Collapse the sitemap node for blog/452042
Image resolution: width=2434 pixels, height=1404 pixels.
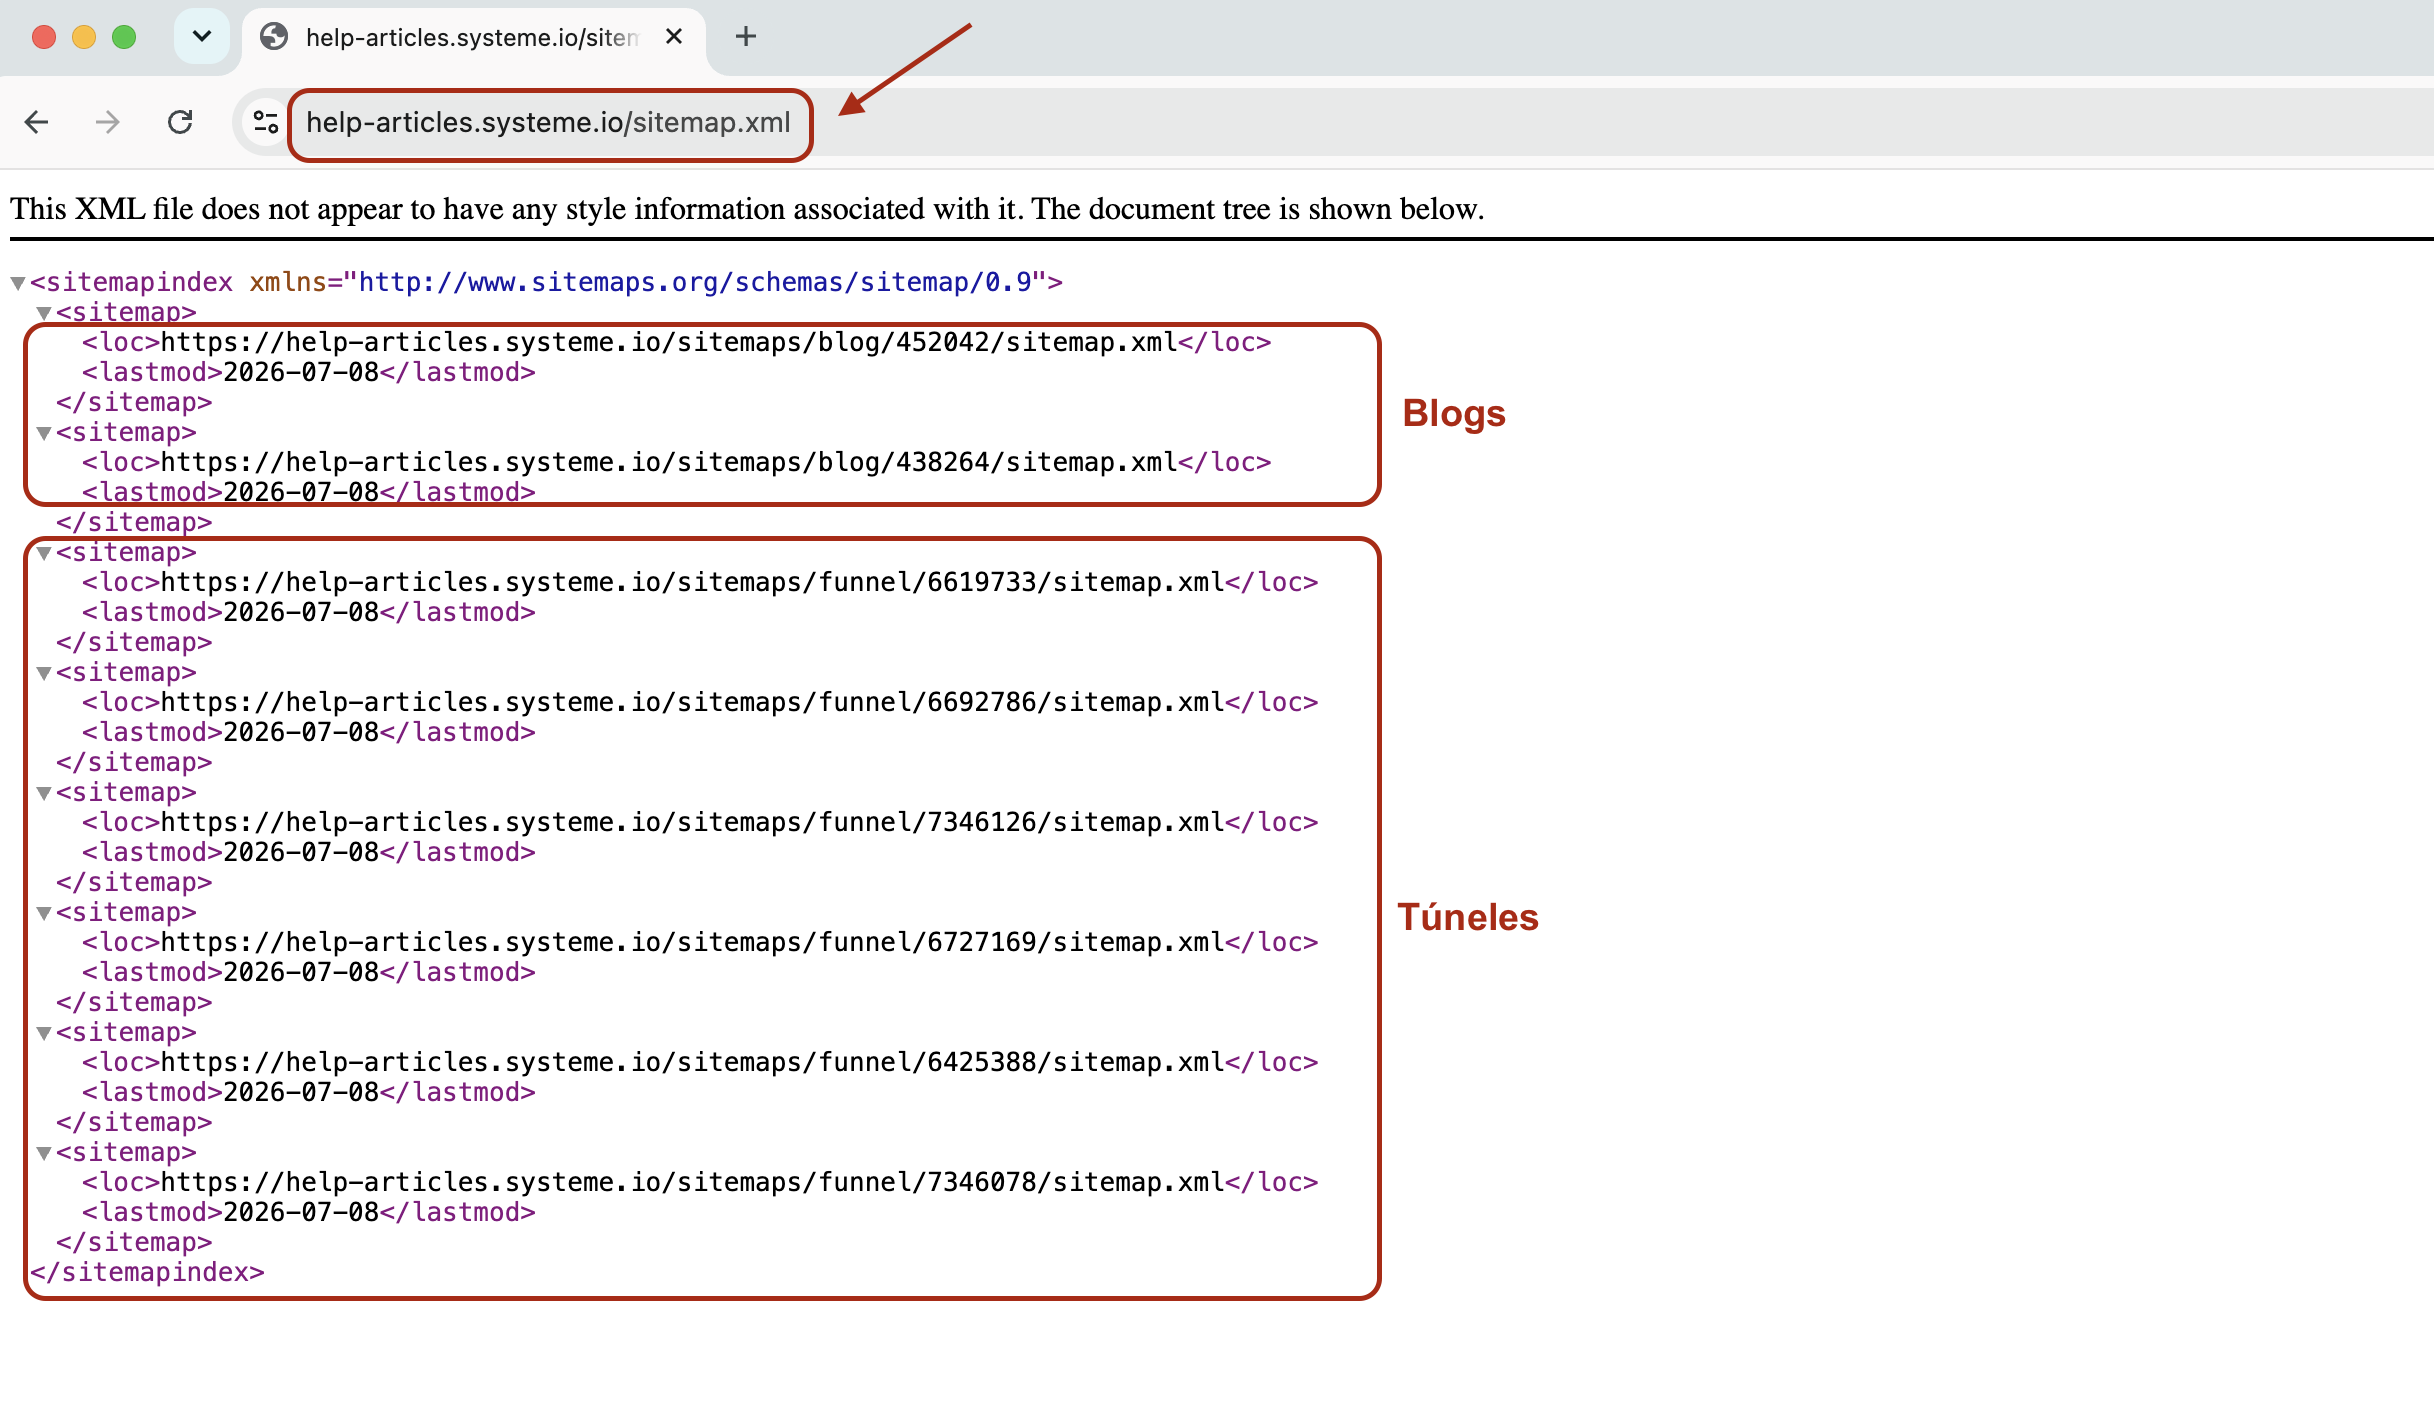[44, 313]
